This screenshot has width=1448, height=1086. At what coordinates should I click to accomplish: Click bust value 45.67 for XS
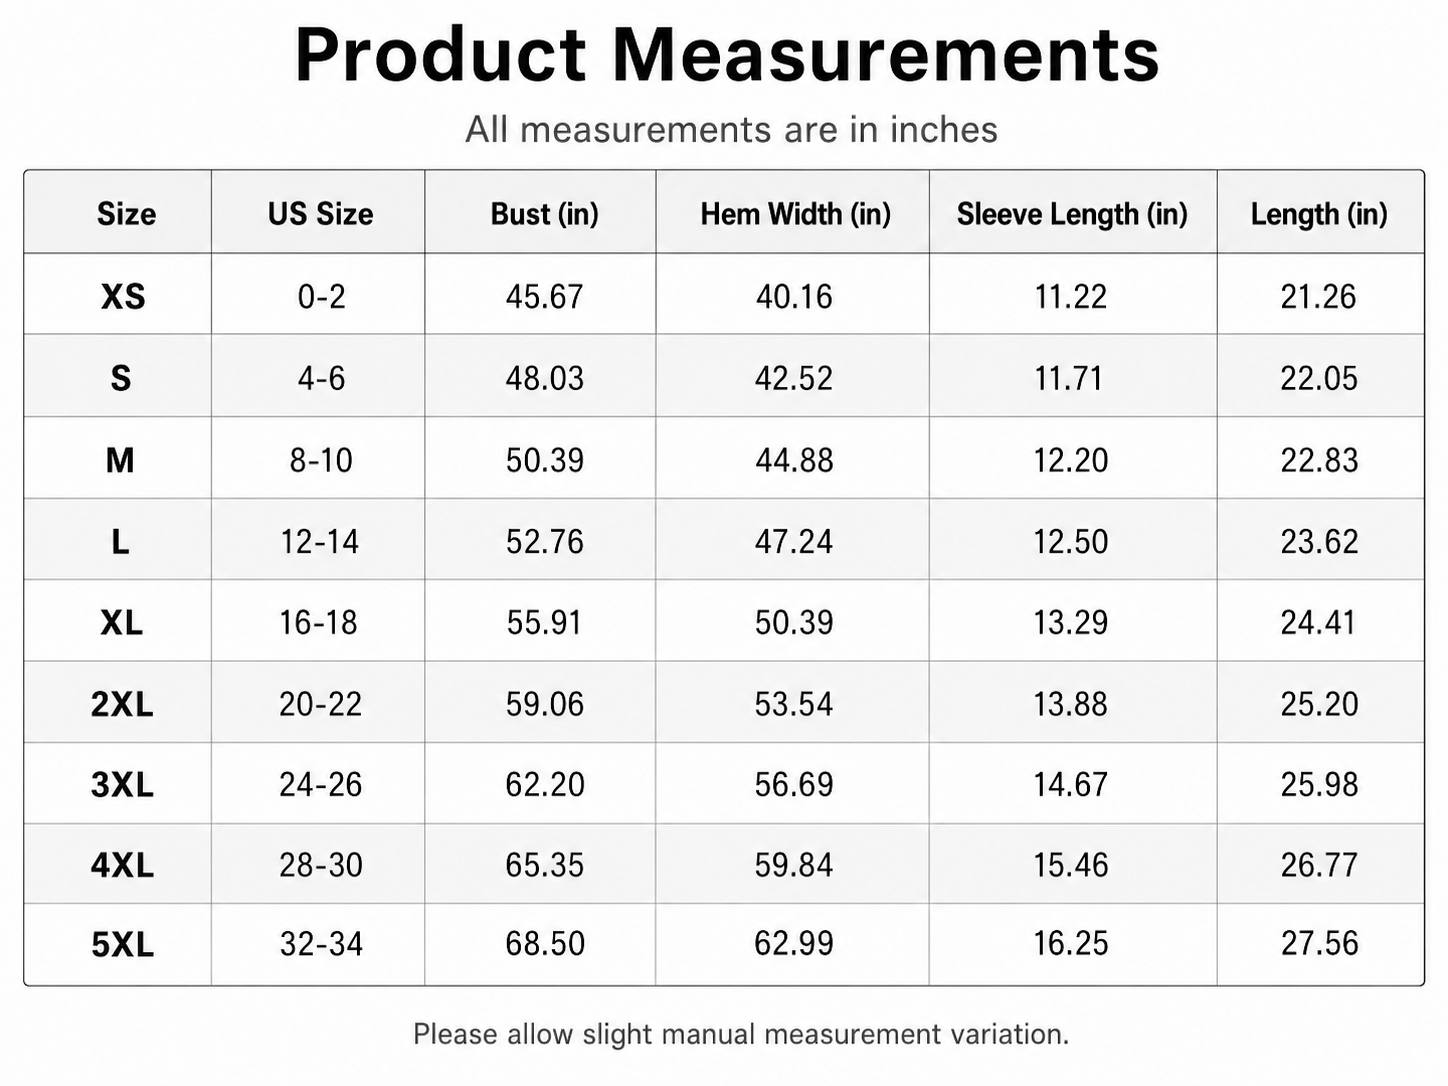544,297
